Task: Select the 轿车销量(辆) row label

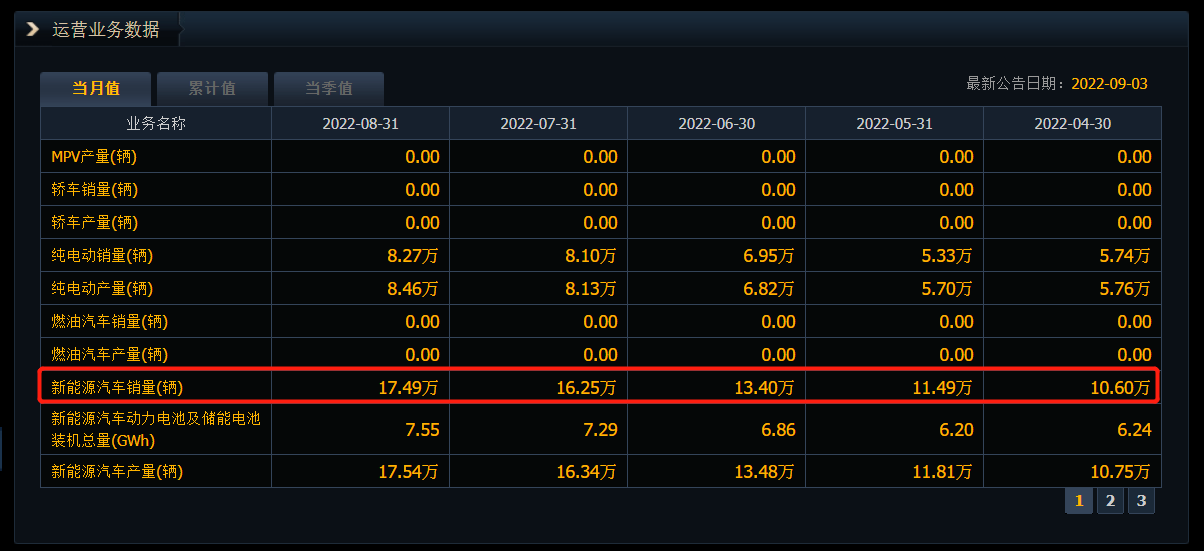Action: (x=95, y=190)
